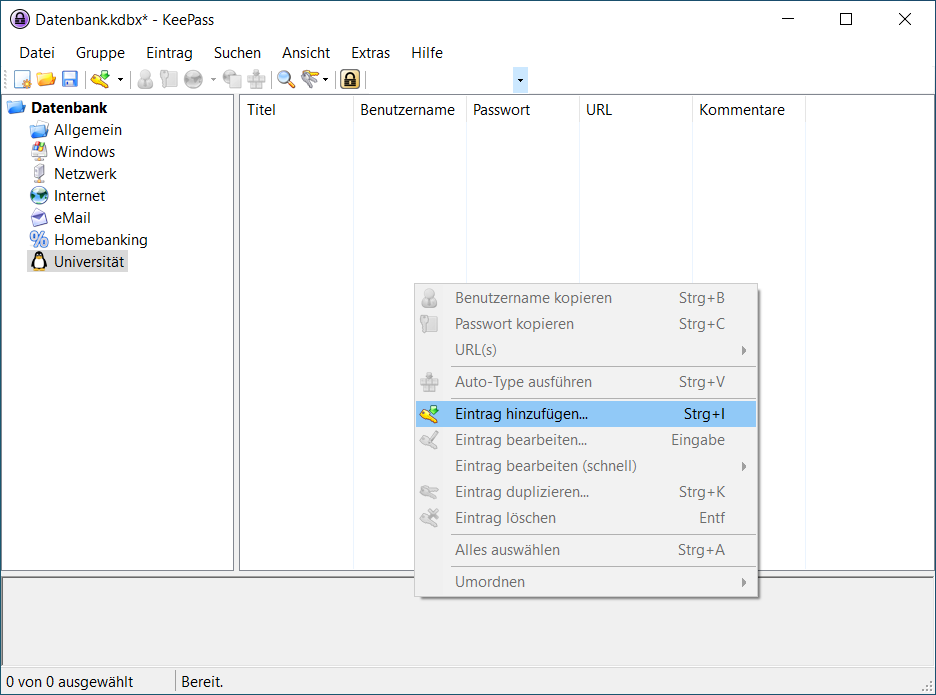
Task: Click the open URL globe toolbar icon
Action: point(193,79)
